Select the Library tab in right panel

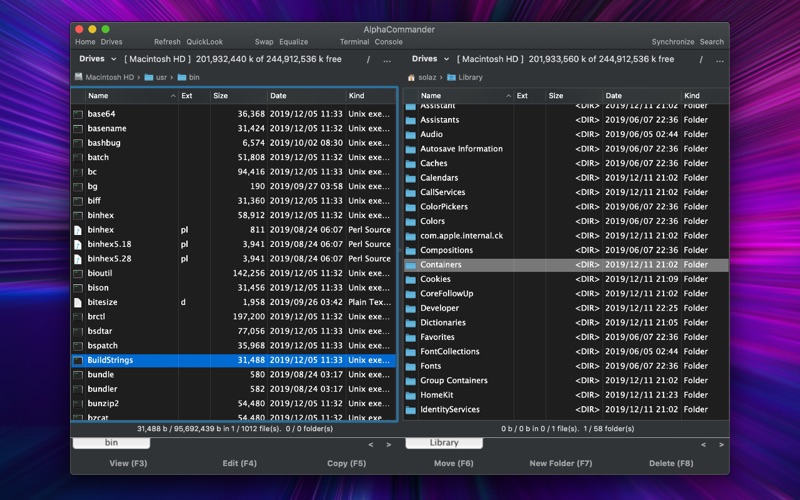pos(444,443)
